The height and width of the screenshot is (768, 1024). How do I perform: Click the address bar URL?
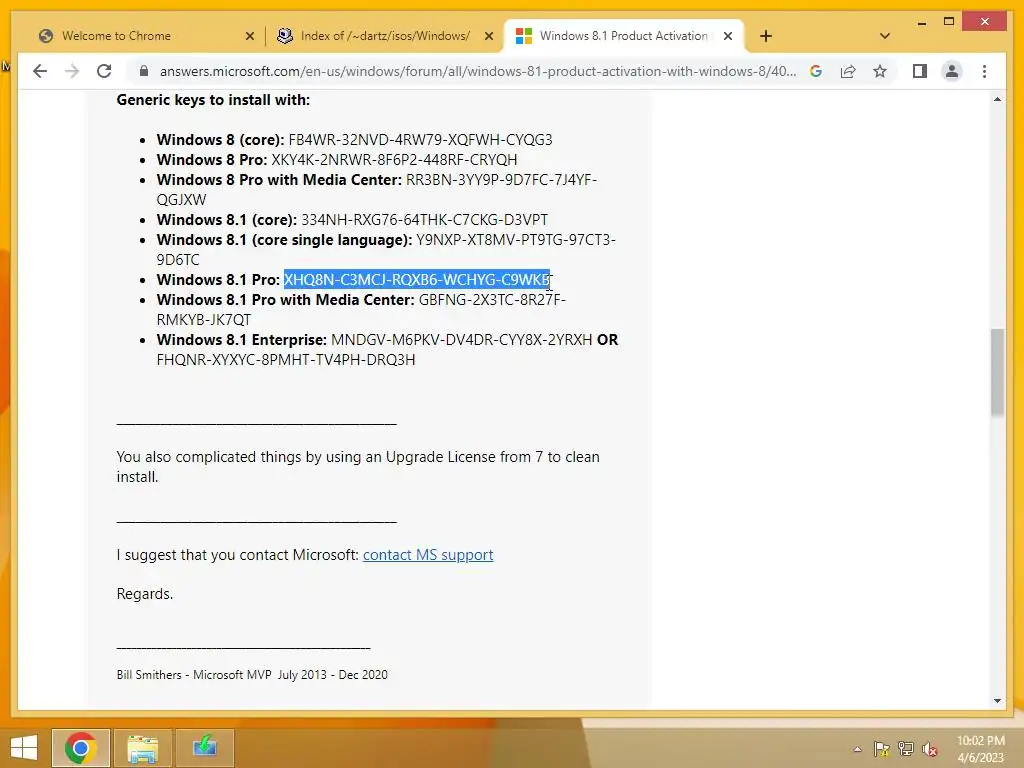(x=477, y=71)
